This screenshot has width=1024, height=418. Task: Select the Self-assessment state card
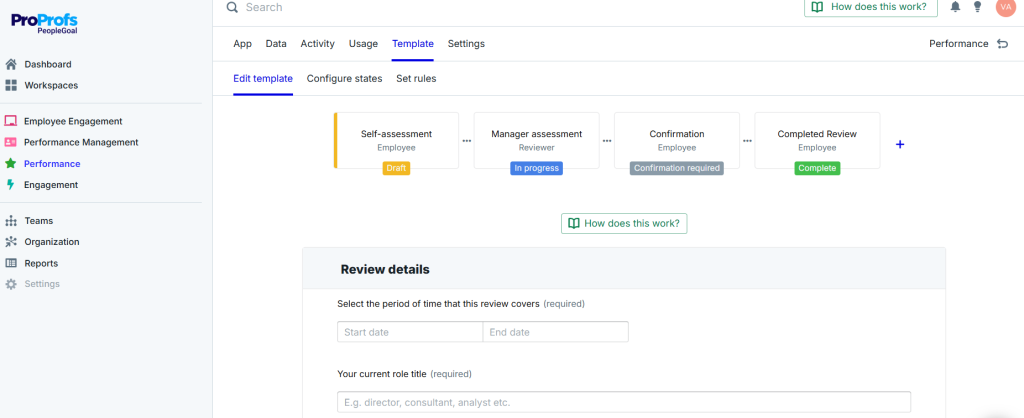click(x=396, y=140)
